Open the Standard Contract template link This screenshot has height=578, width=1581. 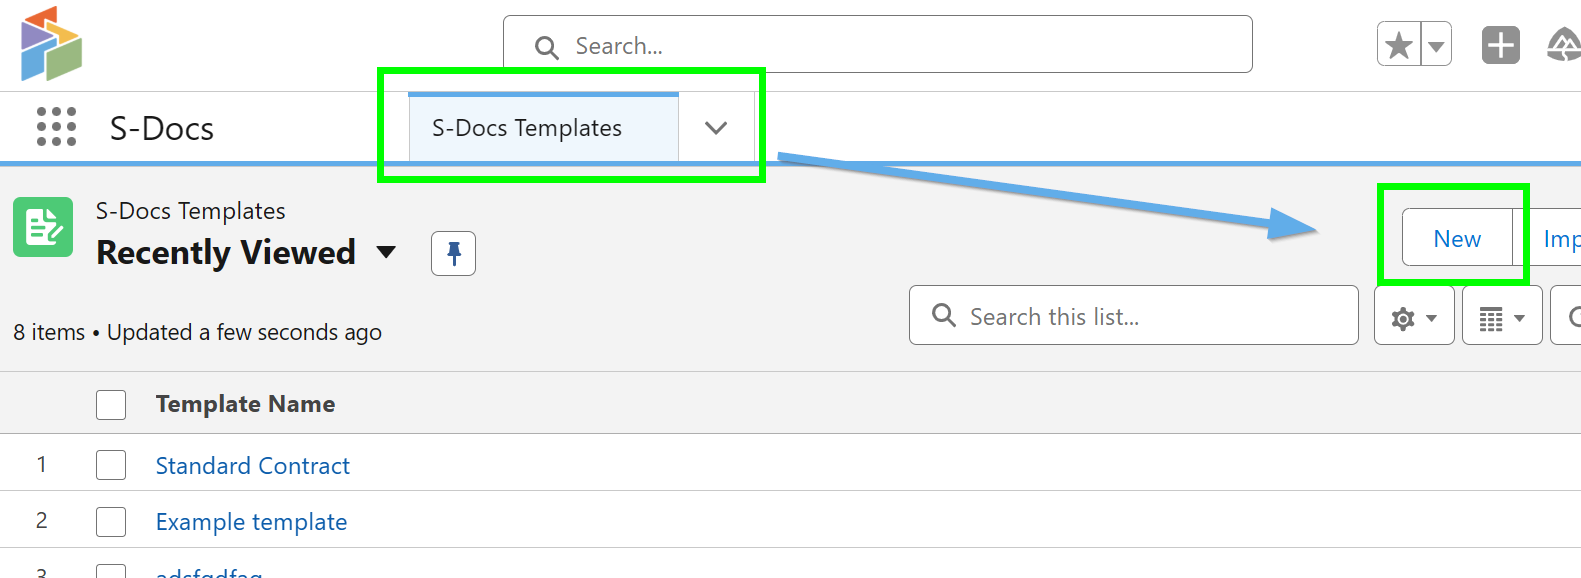tap(252, 466)
